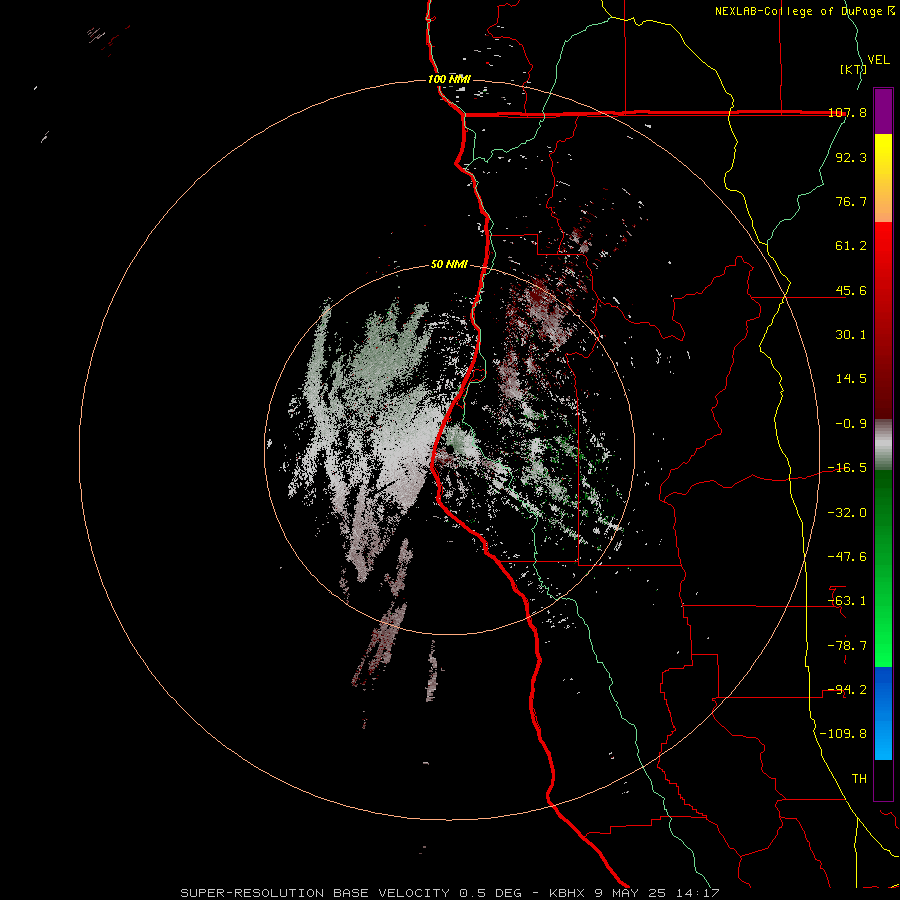The width and height of the screenshot is (900, 900).
Task: Click the -94.2 legend value
Action: (847, 690)
